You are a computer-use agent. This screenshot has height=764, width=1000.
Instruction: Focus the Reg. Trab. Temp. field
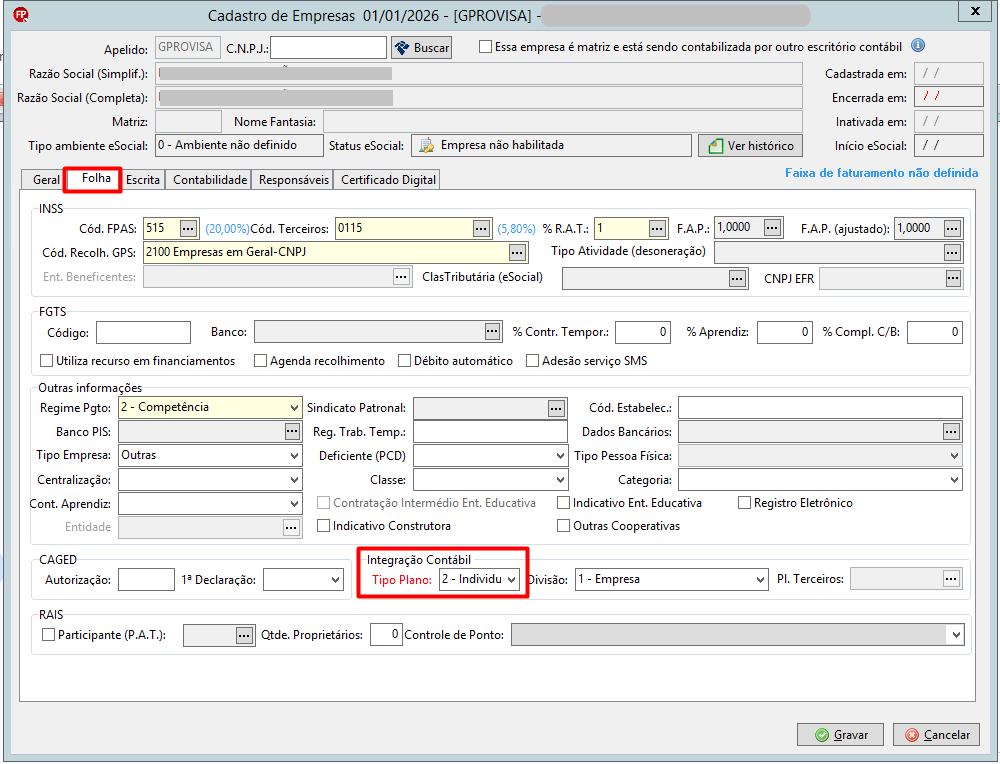point(490,432)
